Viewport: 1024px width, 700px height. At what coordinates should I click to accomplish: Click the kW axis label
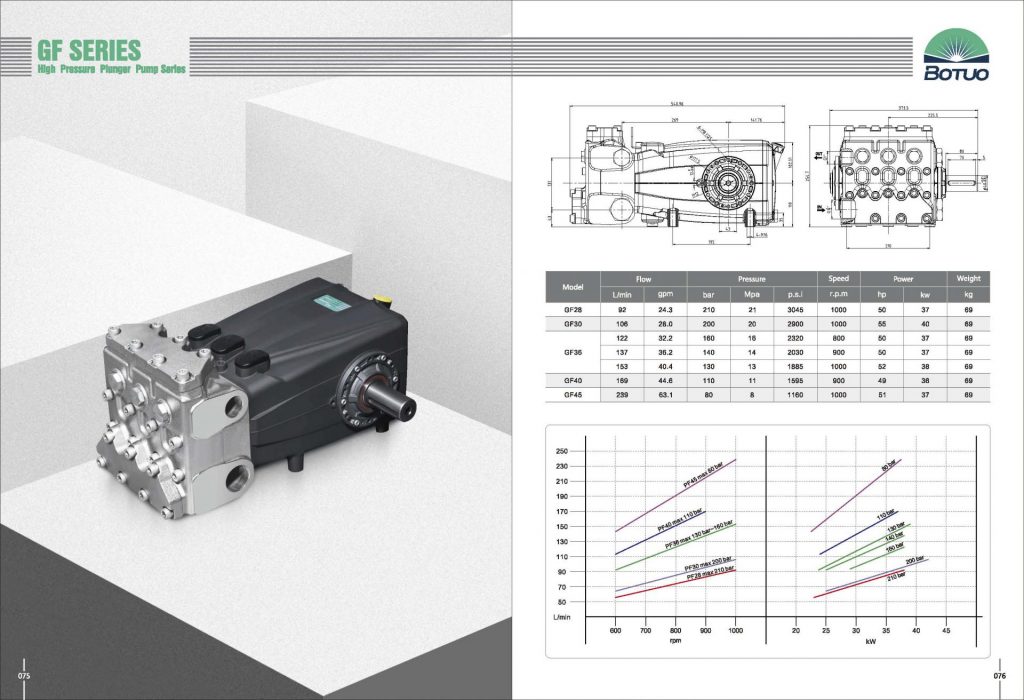870,641
